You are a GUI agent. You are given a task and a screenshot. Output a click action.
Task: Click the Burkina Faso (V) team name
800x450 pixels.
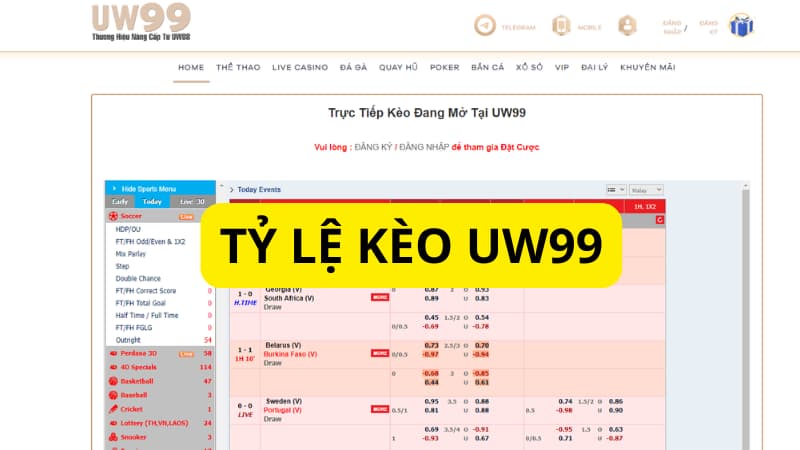tap(290, 354)
